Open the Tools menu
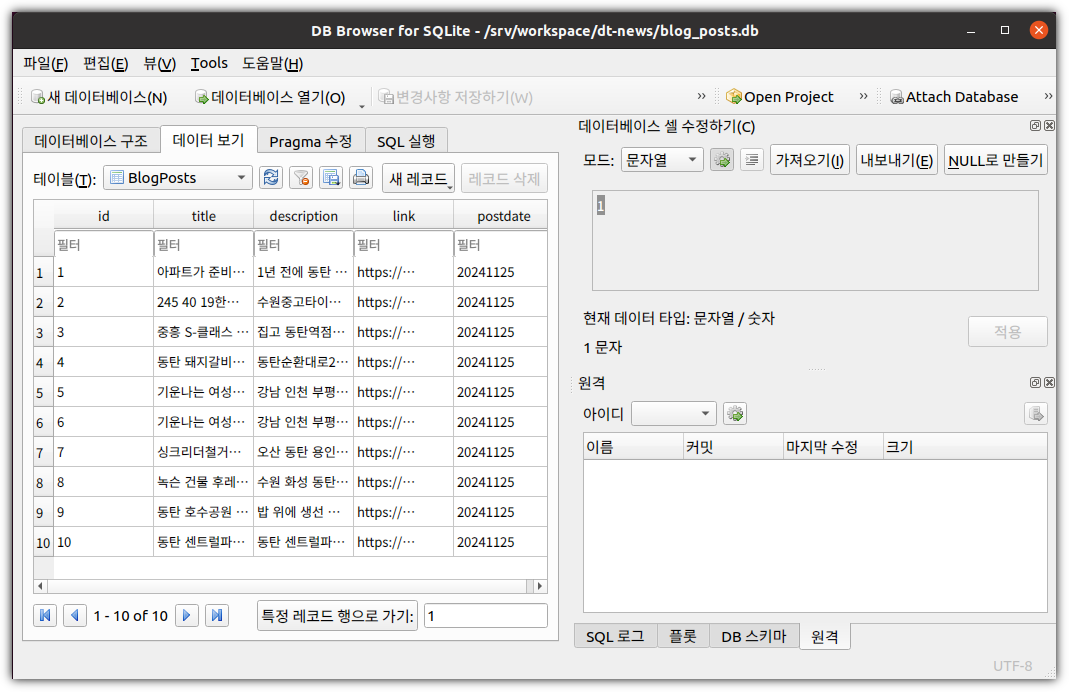 pyautogui.click(x=209, y=63)
